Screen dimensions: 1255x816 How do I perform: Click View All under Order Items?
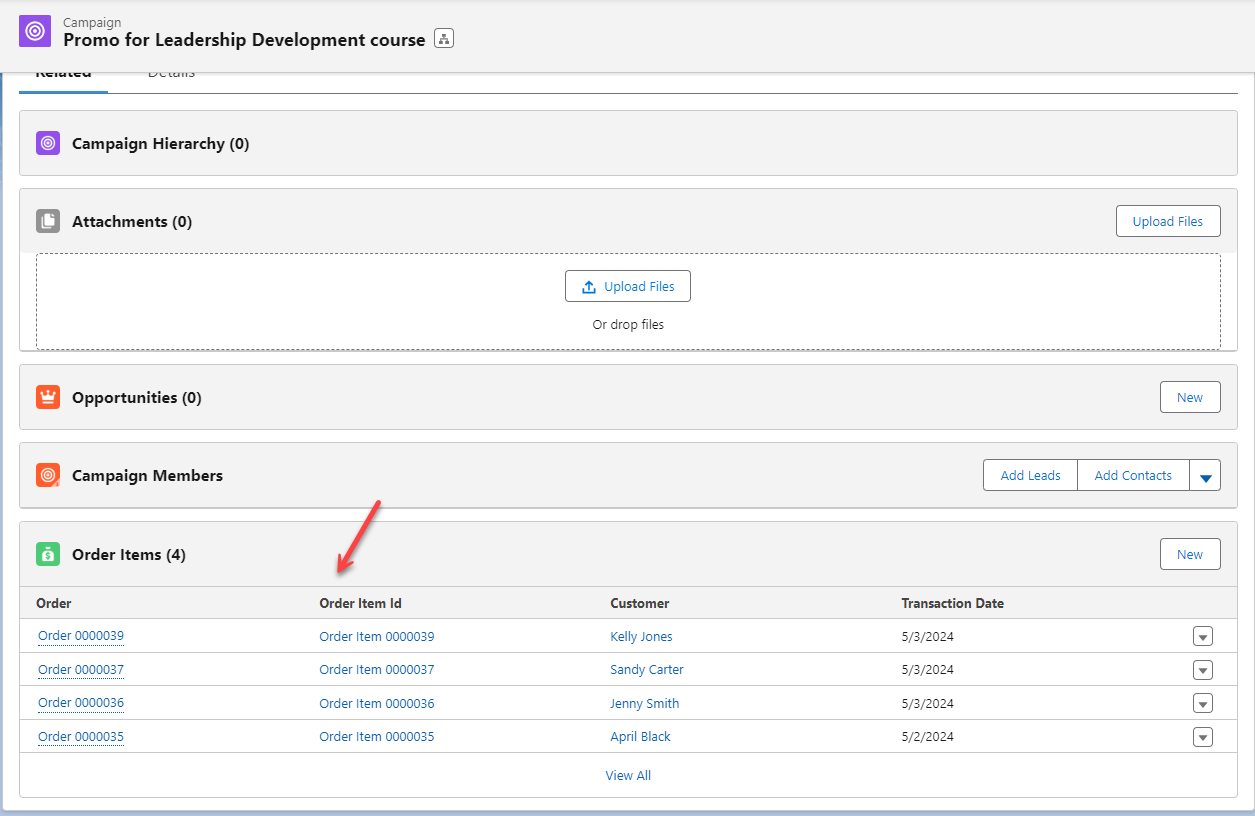coord(628,776)
